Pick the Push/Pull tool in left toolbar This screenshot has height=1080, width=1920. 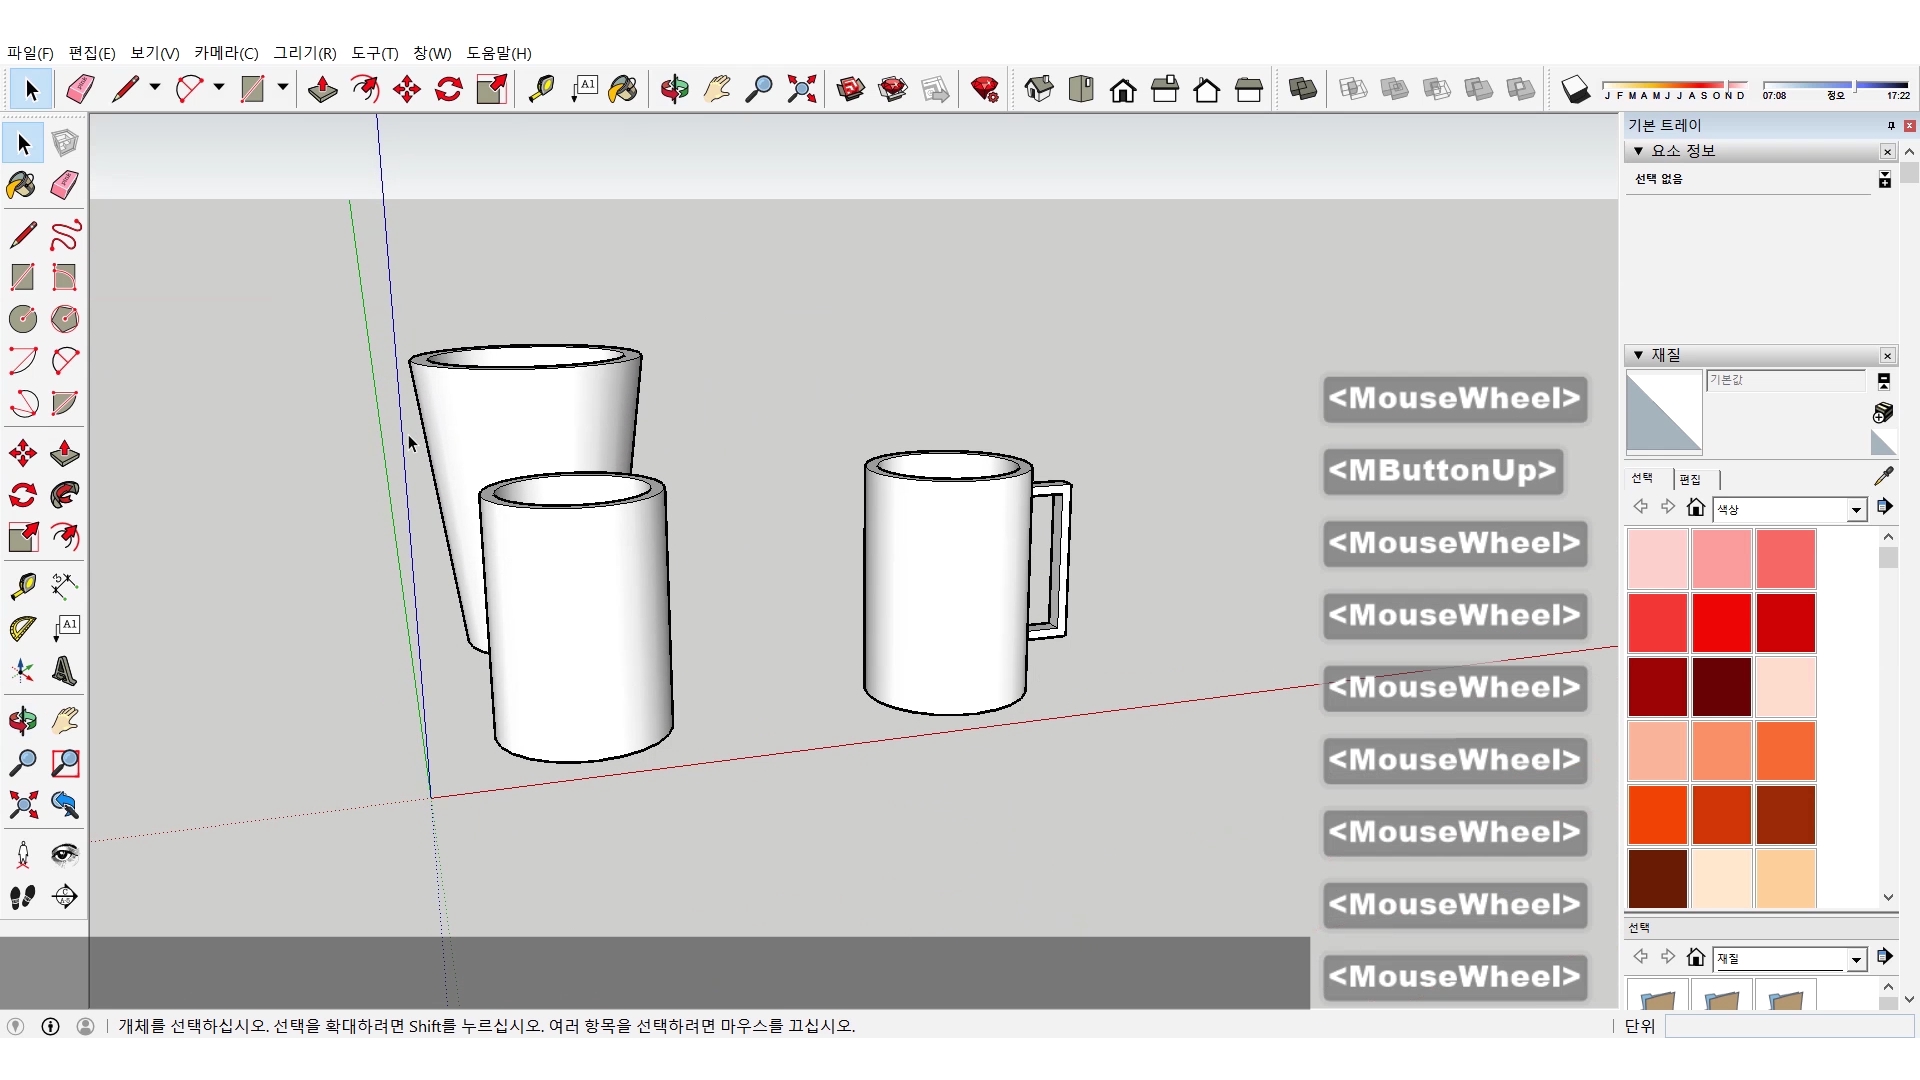tap(65, 453)
